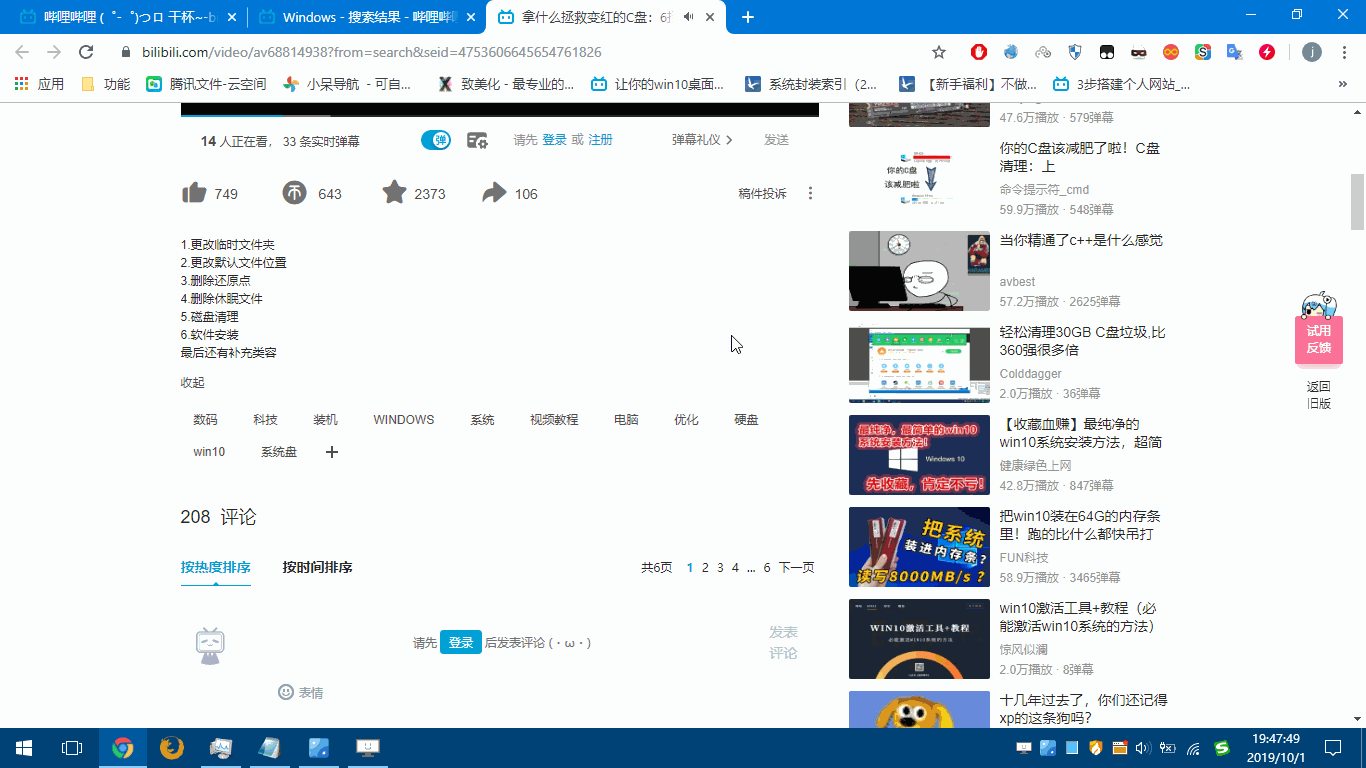1366x768 pixels.
Task: Open the win10激活工具+教程 video thumbnail
Action: (x=918, y=639)
